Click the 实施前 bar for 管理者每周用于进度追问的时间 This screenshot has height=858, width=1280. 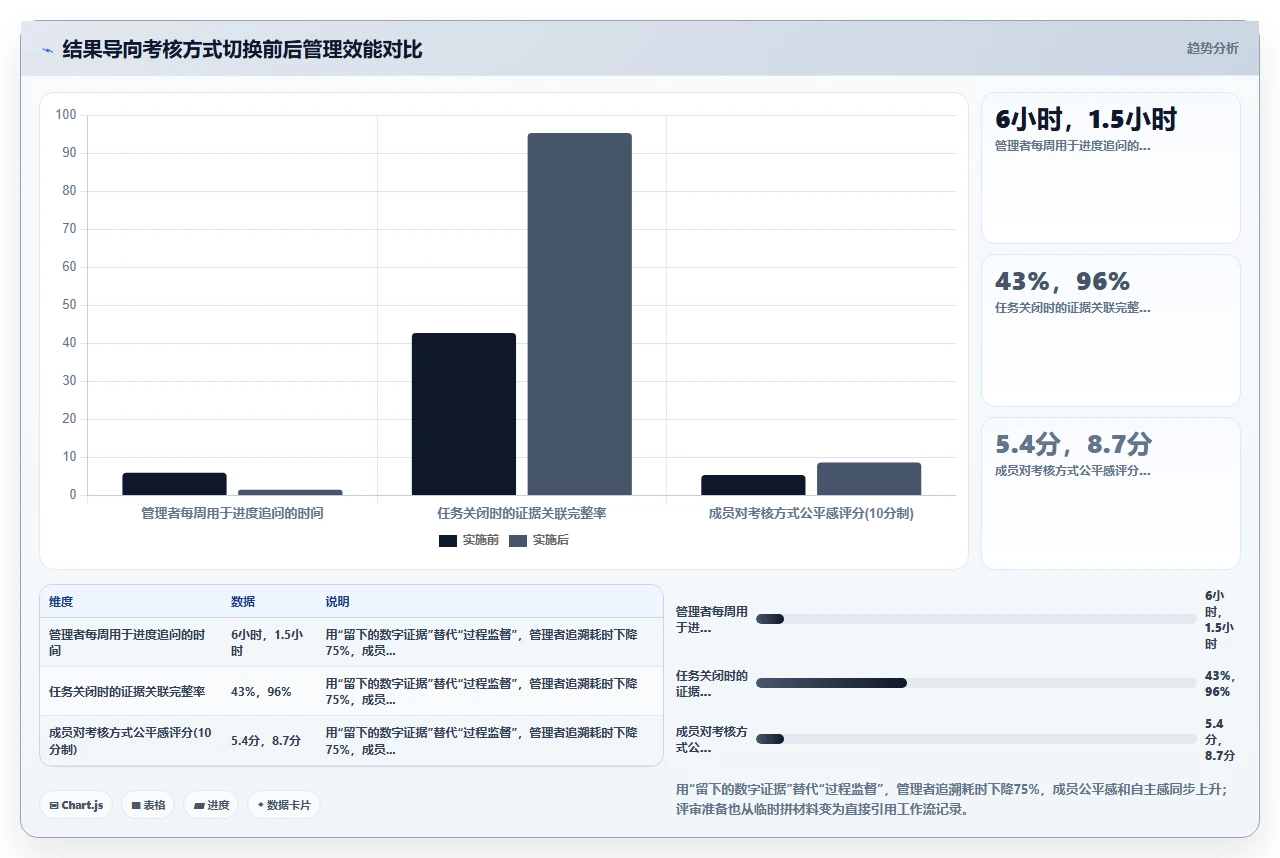click(x=175, y=484)
